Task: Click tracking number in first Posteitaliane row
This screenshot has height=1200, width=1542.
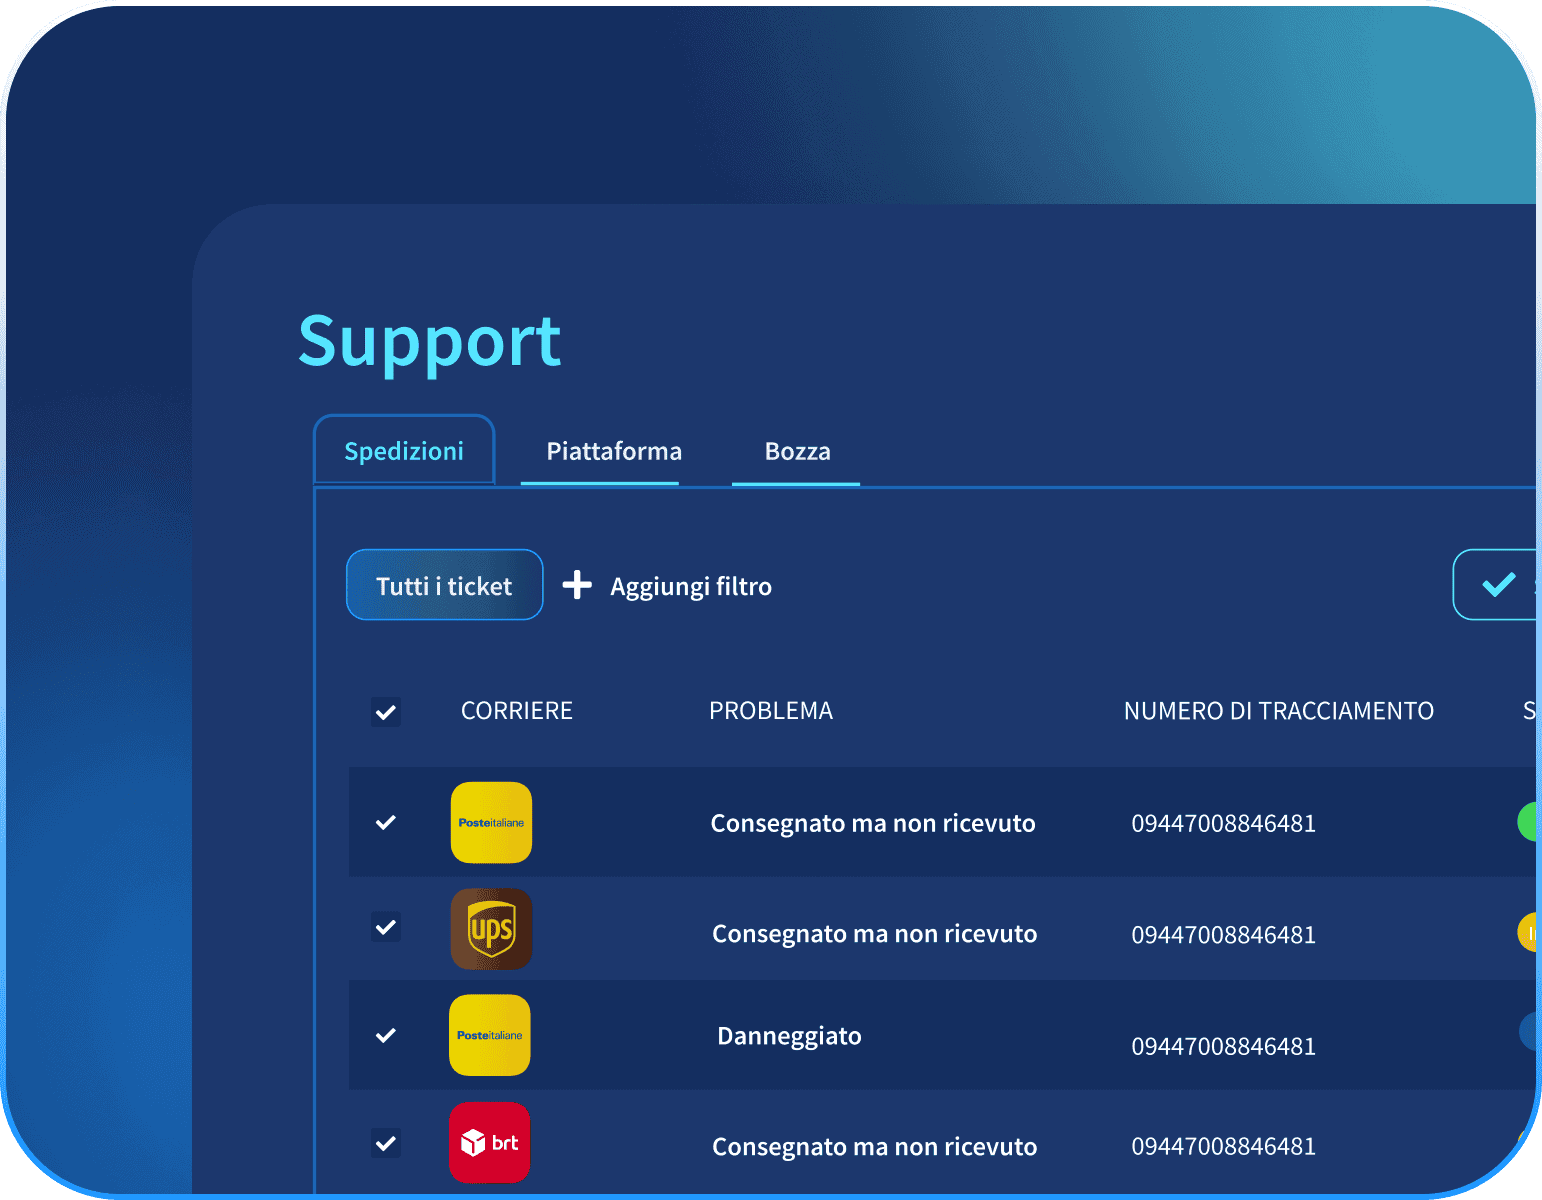Action: tap(1223, 824)
